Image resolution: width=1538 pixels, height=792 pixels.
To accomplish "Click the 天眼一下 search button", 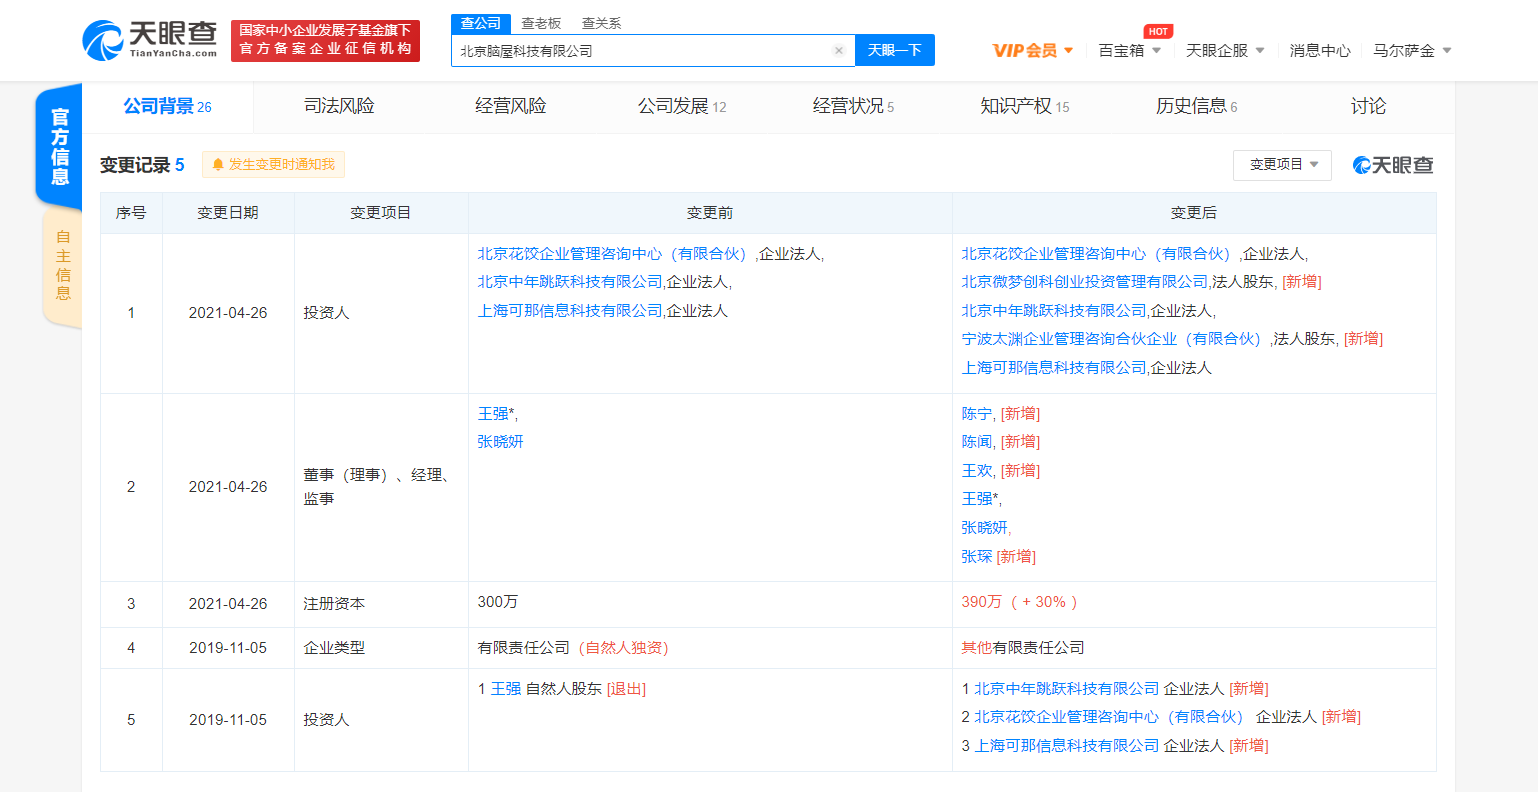I will [894, 50].
